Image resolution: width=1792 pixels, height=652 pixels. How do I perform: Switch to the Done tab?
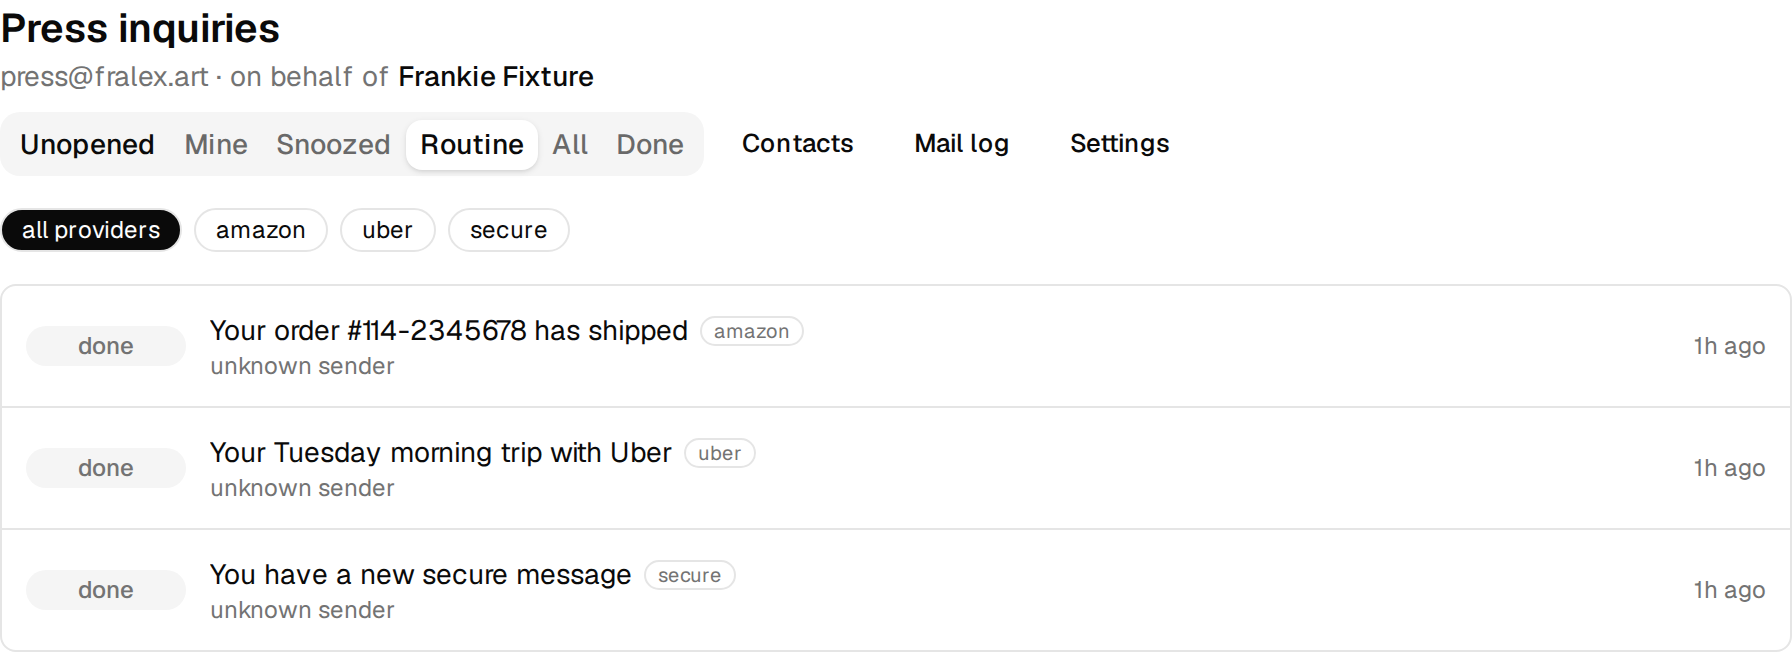[x=650, y=144]
